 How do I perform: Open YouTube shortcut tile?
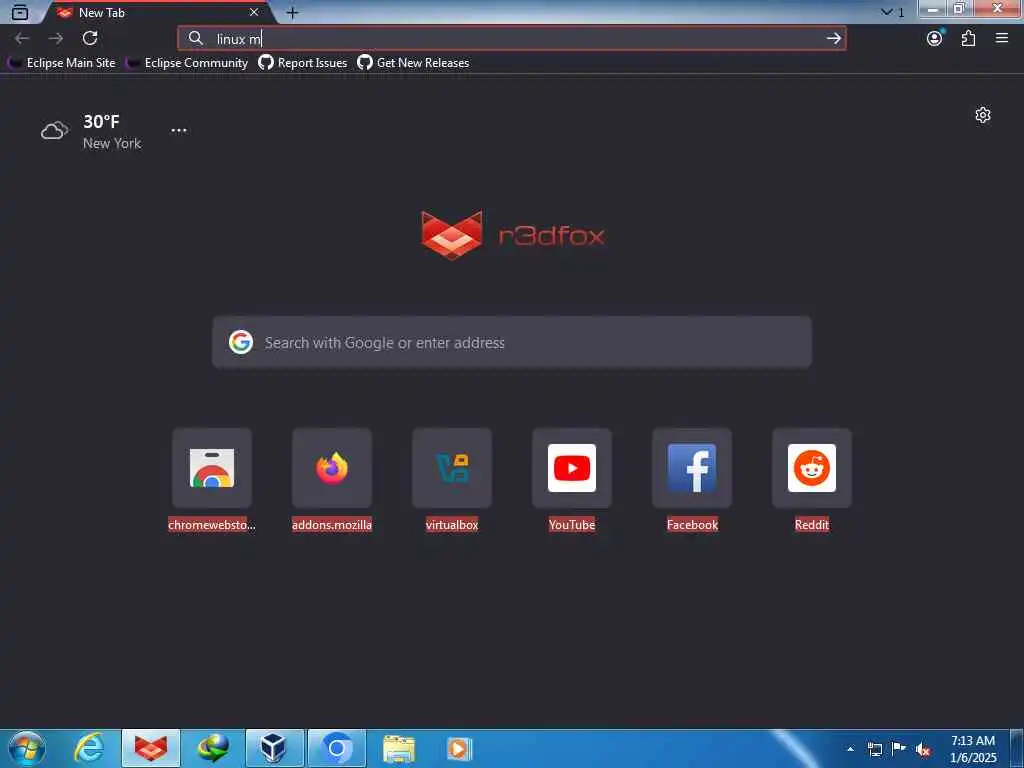(572, 468)
